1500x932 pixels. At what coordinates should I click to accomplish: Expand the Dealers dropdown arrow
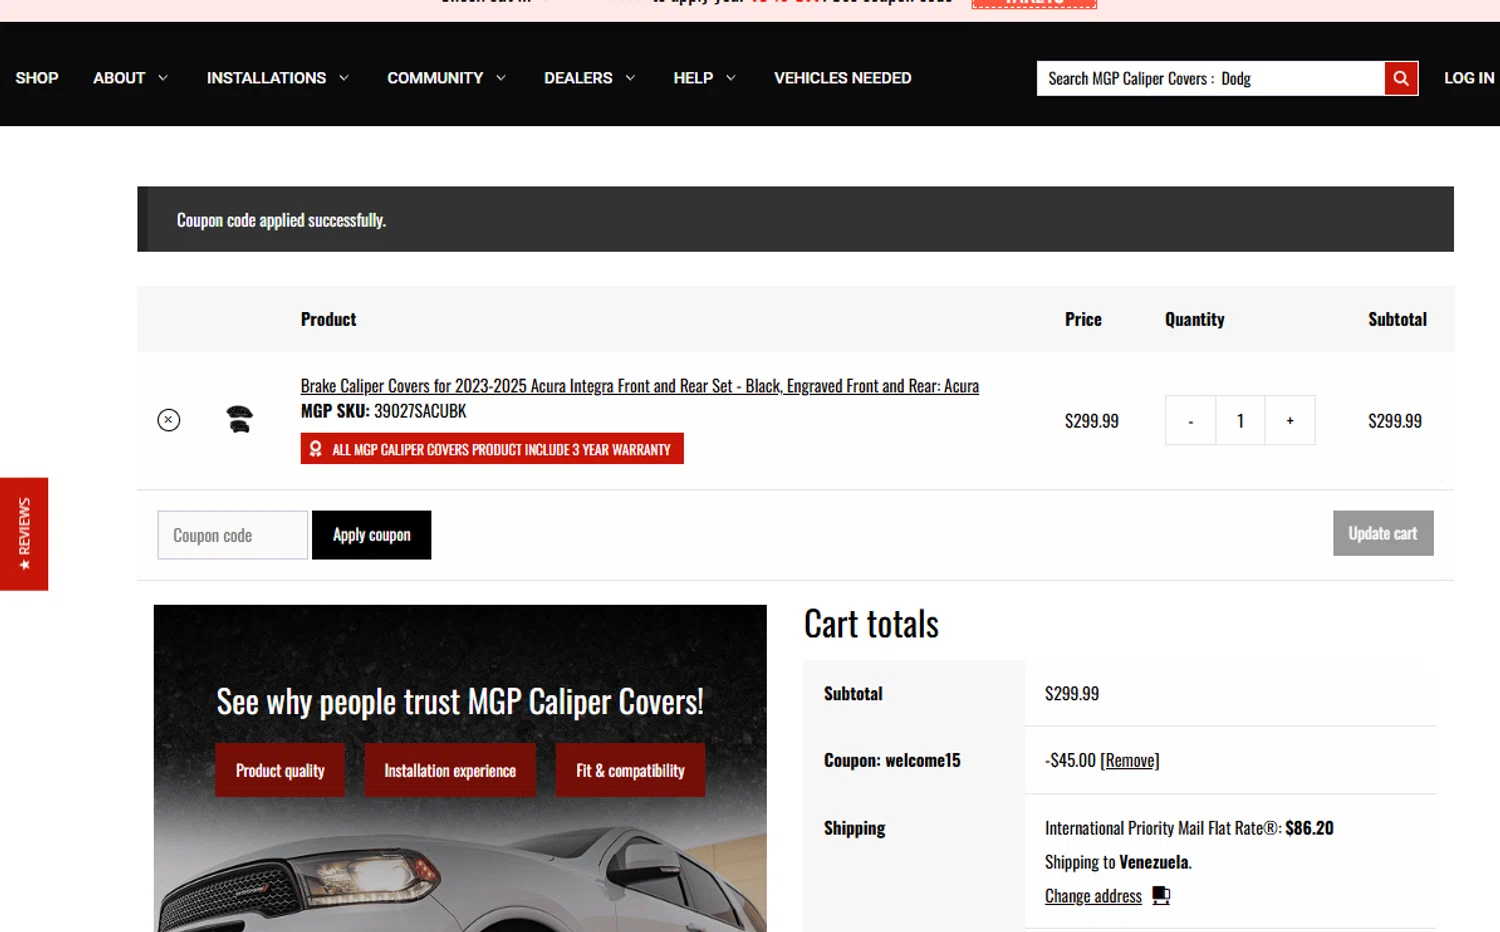630,78
